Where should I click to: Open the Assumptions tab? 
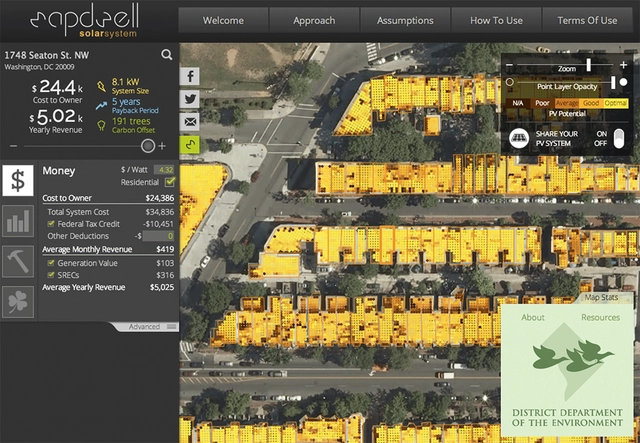pos(405,20)
